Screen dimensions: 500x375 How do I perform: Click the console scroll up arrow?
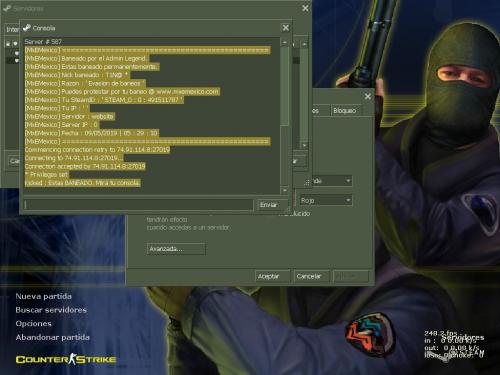coord(284,43)
